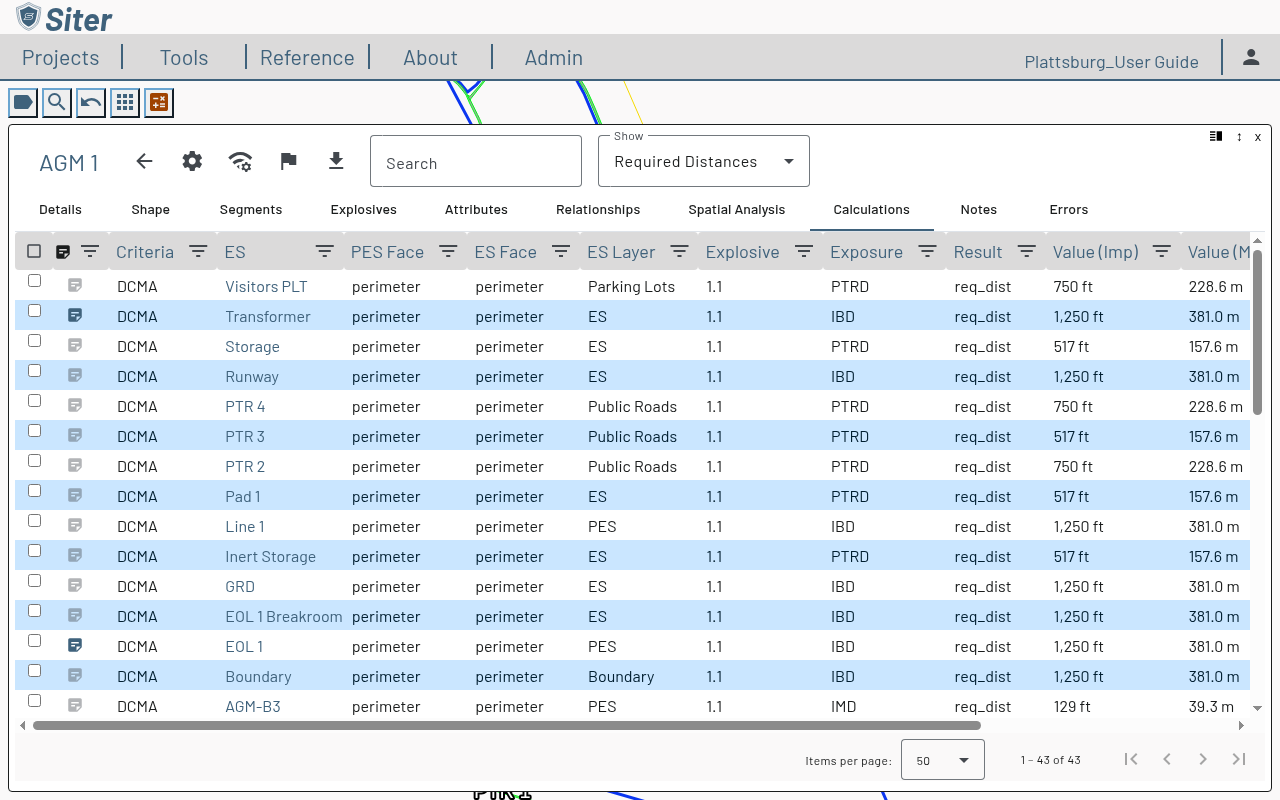This screenshot has width=1280, height=800.
Task: Open the magnifier search tool
Action: click(x=57, y=102)
